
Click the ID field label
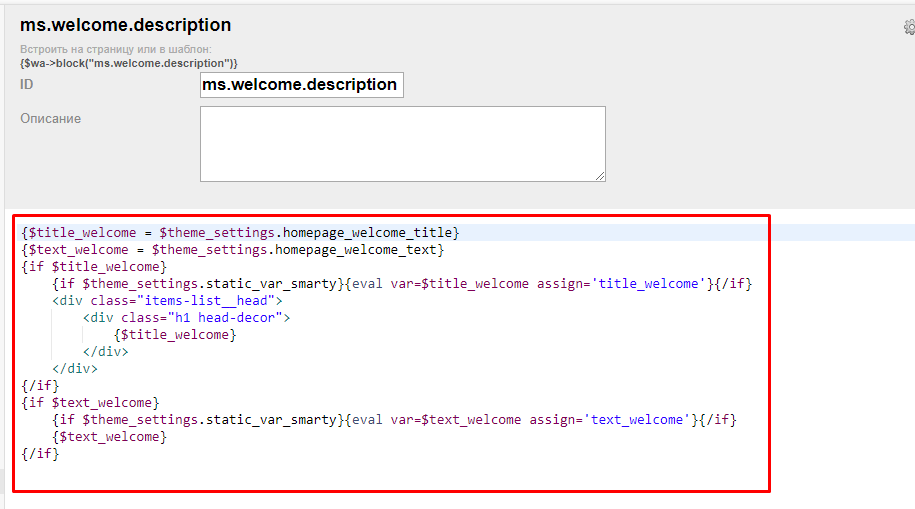(27, 85)
